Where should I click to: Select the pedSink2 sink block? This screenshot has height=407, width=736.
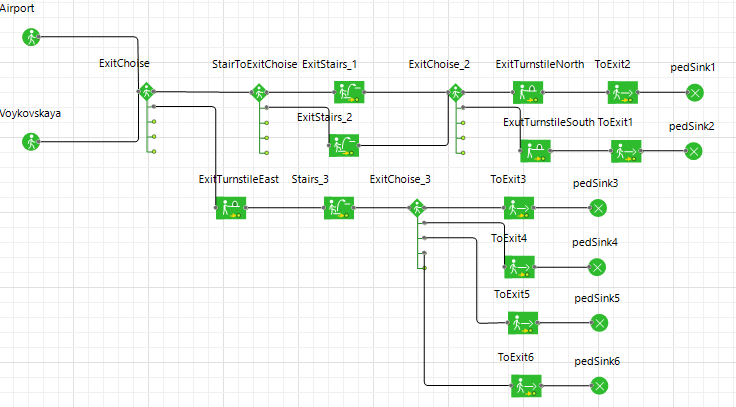694,152
